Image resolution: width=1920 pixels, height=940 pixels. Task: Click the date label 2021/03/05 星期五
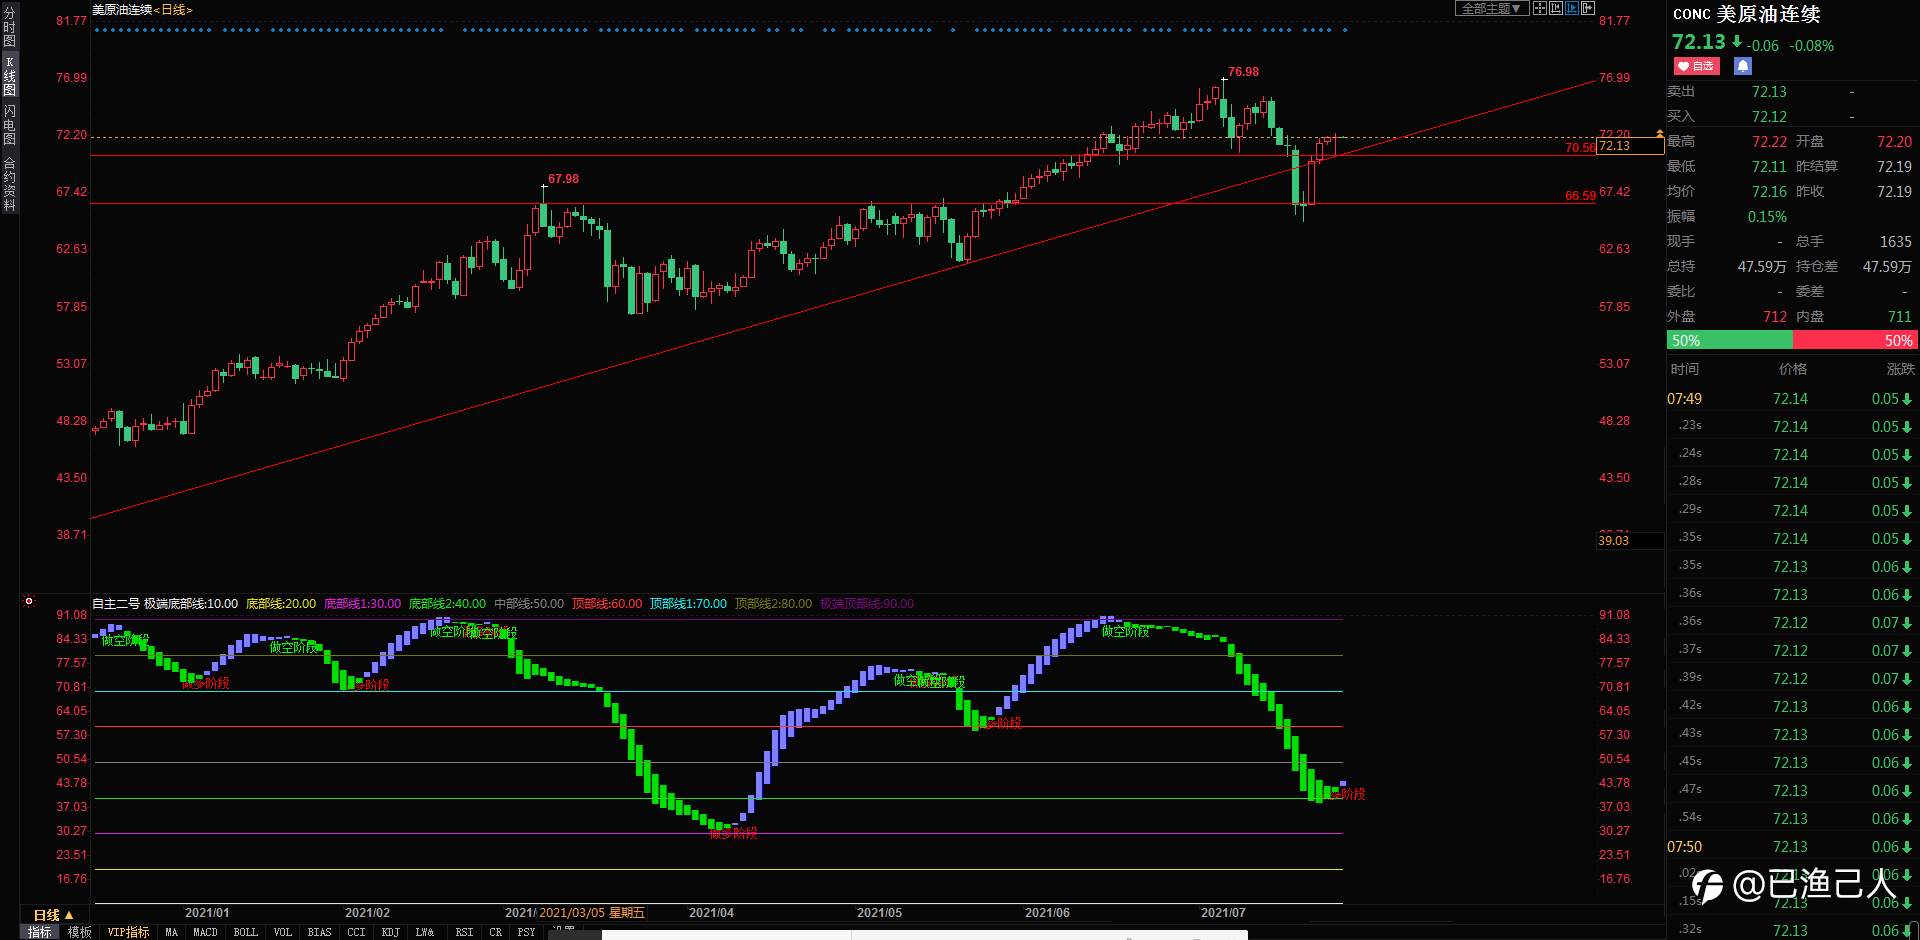tap(592, 913)
